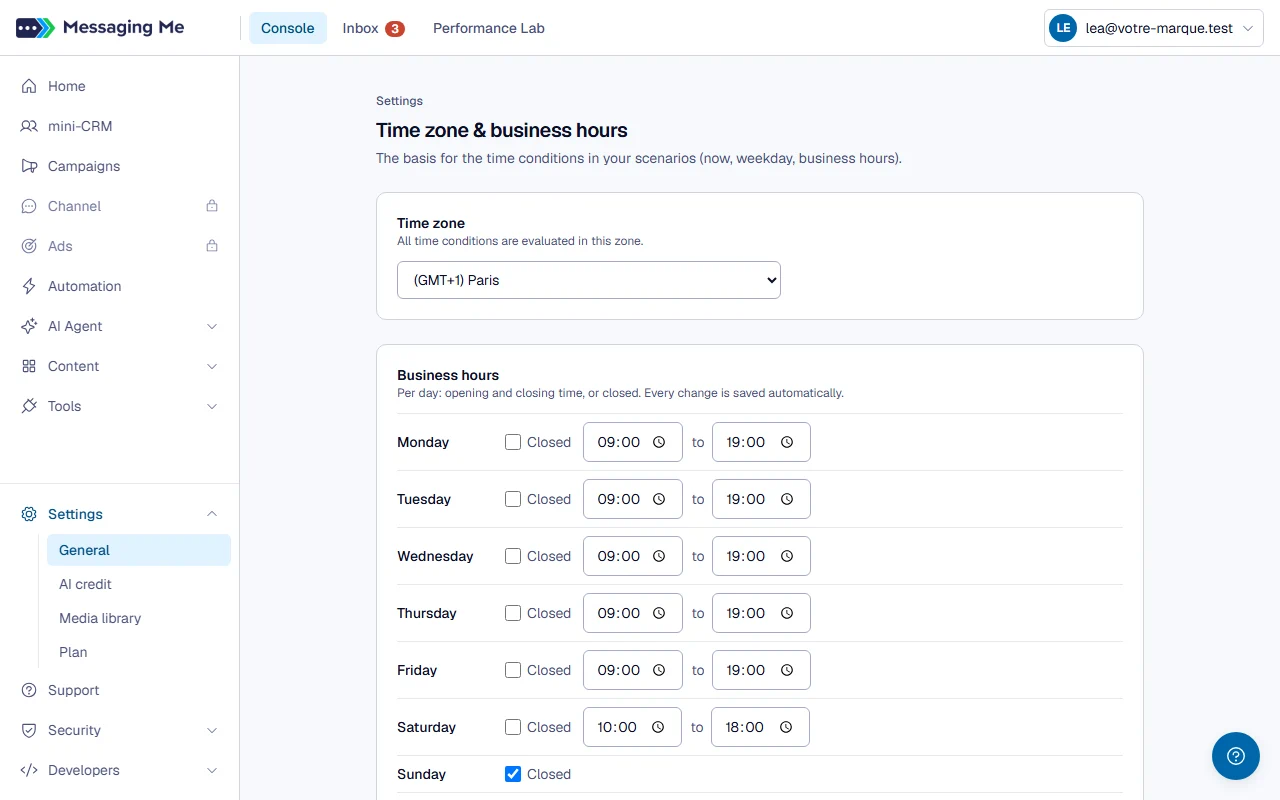Collapse the Settings section chevron

tap(212, 514)
